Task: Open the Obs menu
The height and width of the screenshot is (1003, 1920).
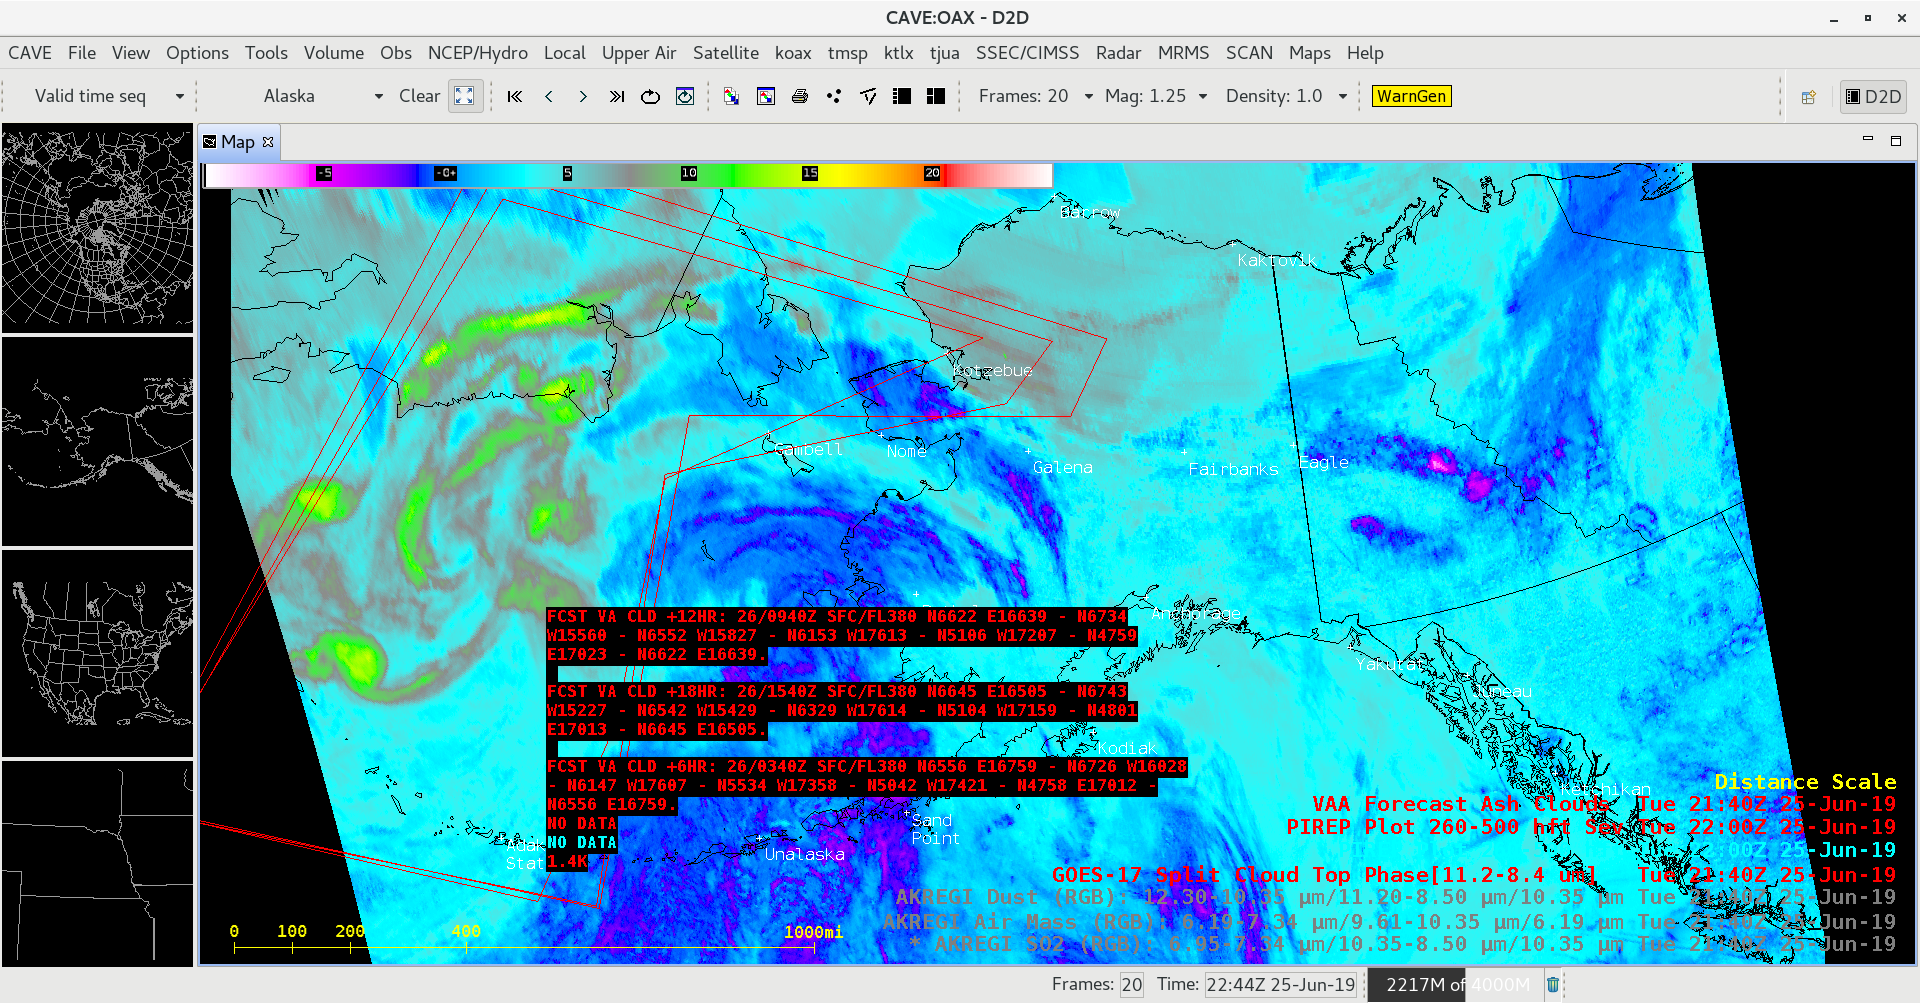Action: click(396, 53)
